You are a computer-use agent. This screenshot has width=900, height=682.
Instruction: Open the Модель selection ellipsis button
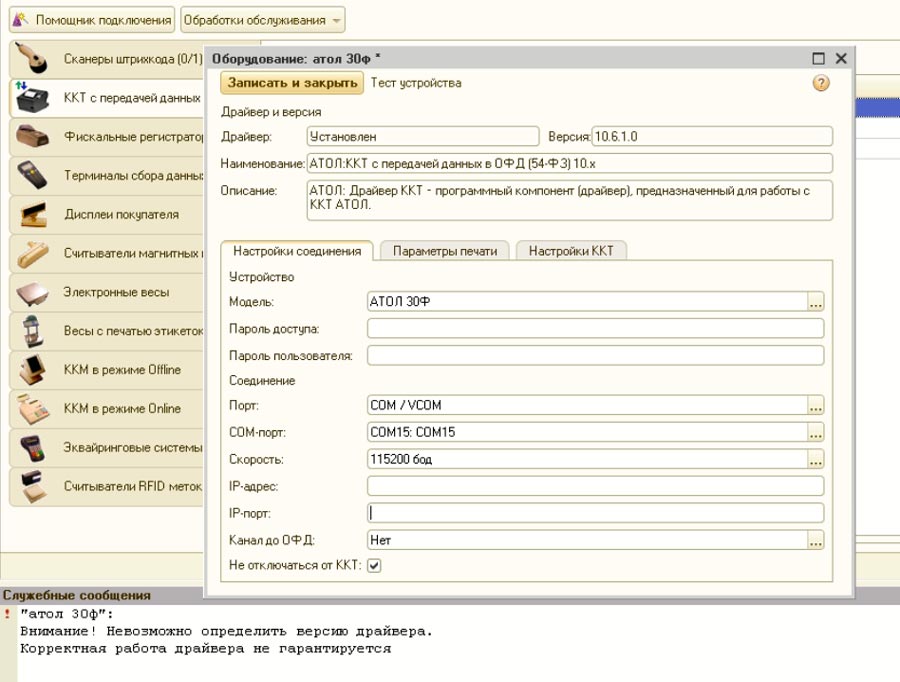pos(816,302)
